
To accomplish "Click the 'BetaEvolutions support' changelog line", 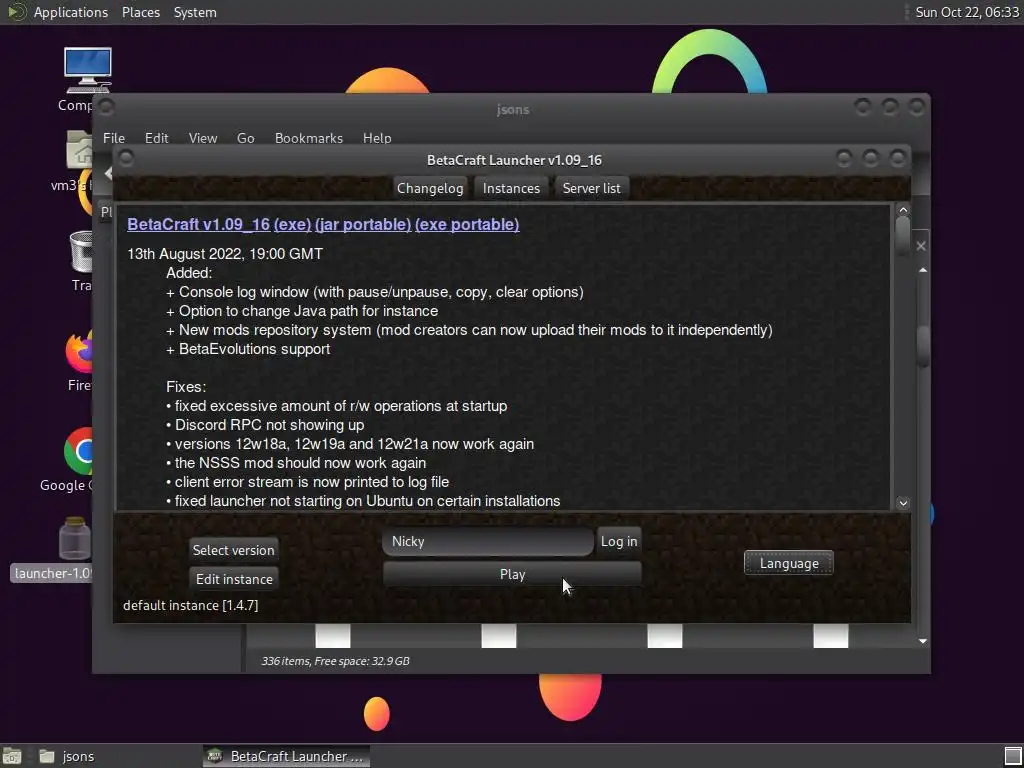I will pyautogui.click(x=248, y=349).
